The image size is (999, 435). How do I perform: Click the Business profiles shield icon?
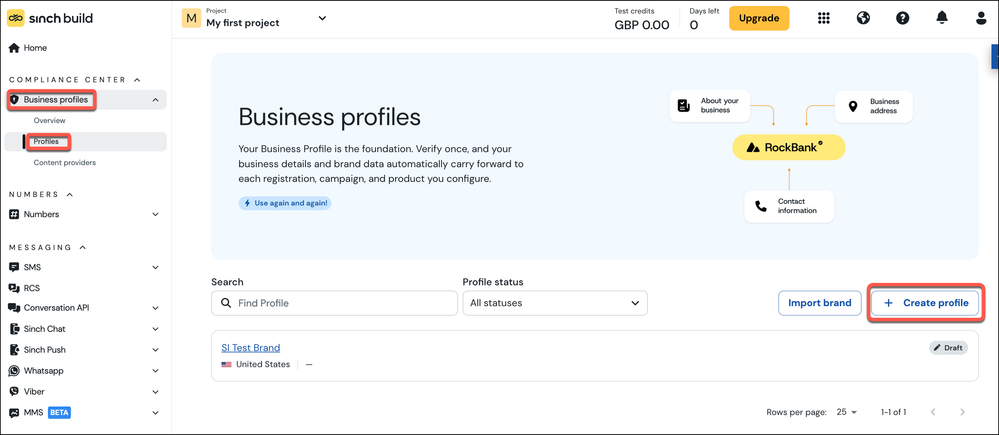coord(15,100)
